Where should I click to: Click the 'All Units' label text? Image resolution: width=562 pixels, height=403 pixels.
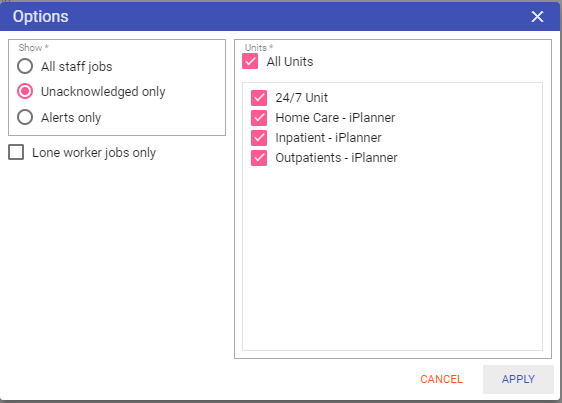[290, 62]
